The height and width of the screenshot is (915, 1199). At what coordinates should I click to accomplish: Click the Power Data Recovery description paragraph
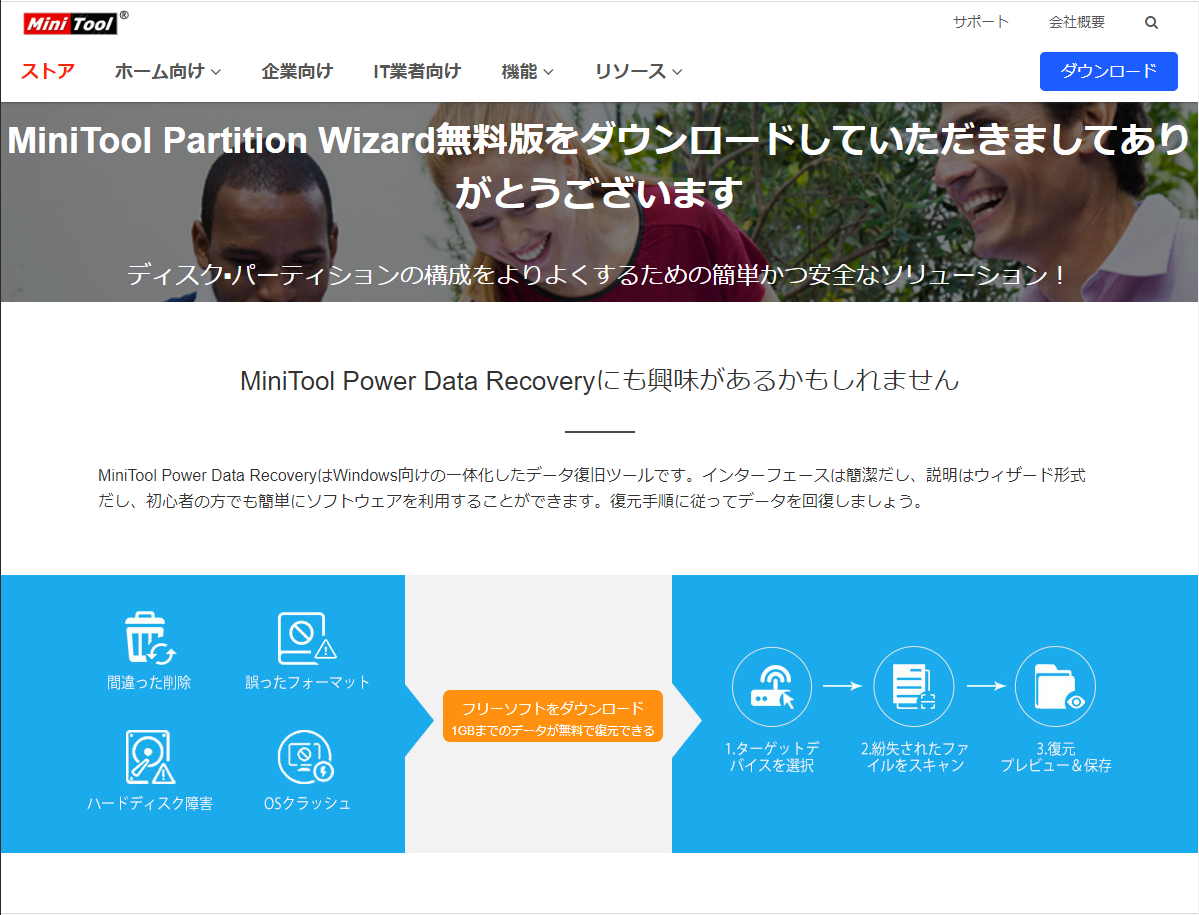click(x=592, y=488)
